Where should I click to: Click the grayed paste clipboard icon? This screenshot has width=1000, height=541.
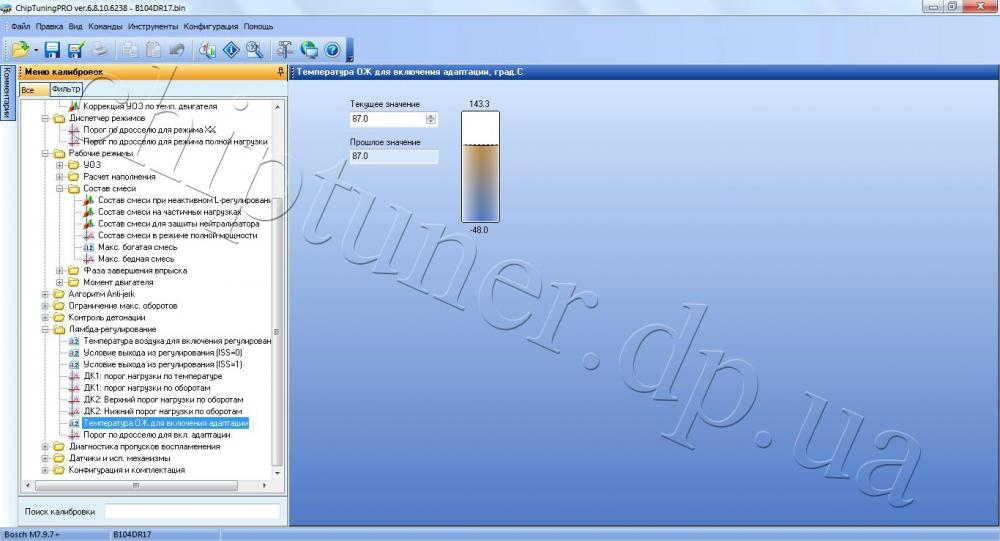pos(153,50)
